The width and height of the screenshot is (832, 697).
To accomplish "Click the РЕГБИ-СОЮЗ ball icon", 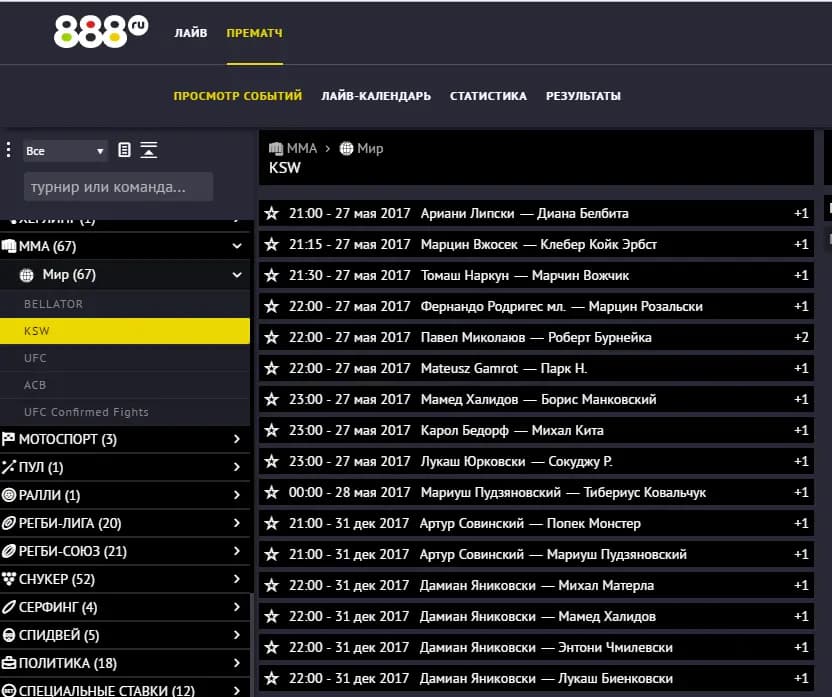I will [8, 551].
